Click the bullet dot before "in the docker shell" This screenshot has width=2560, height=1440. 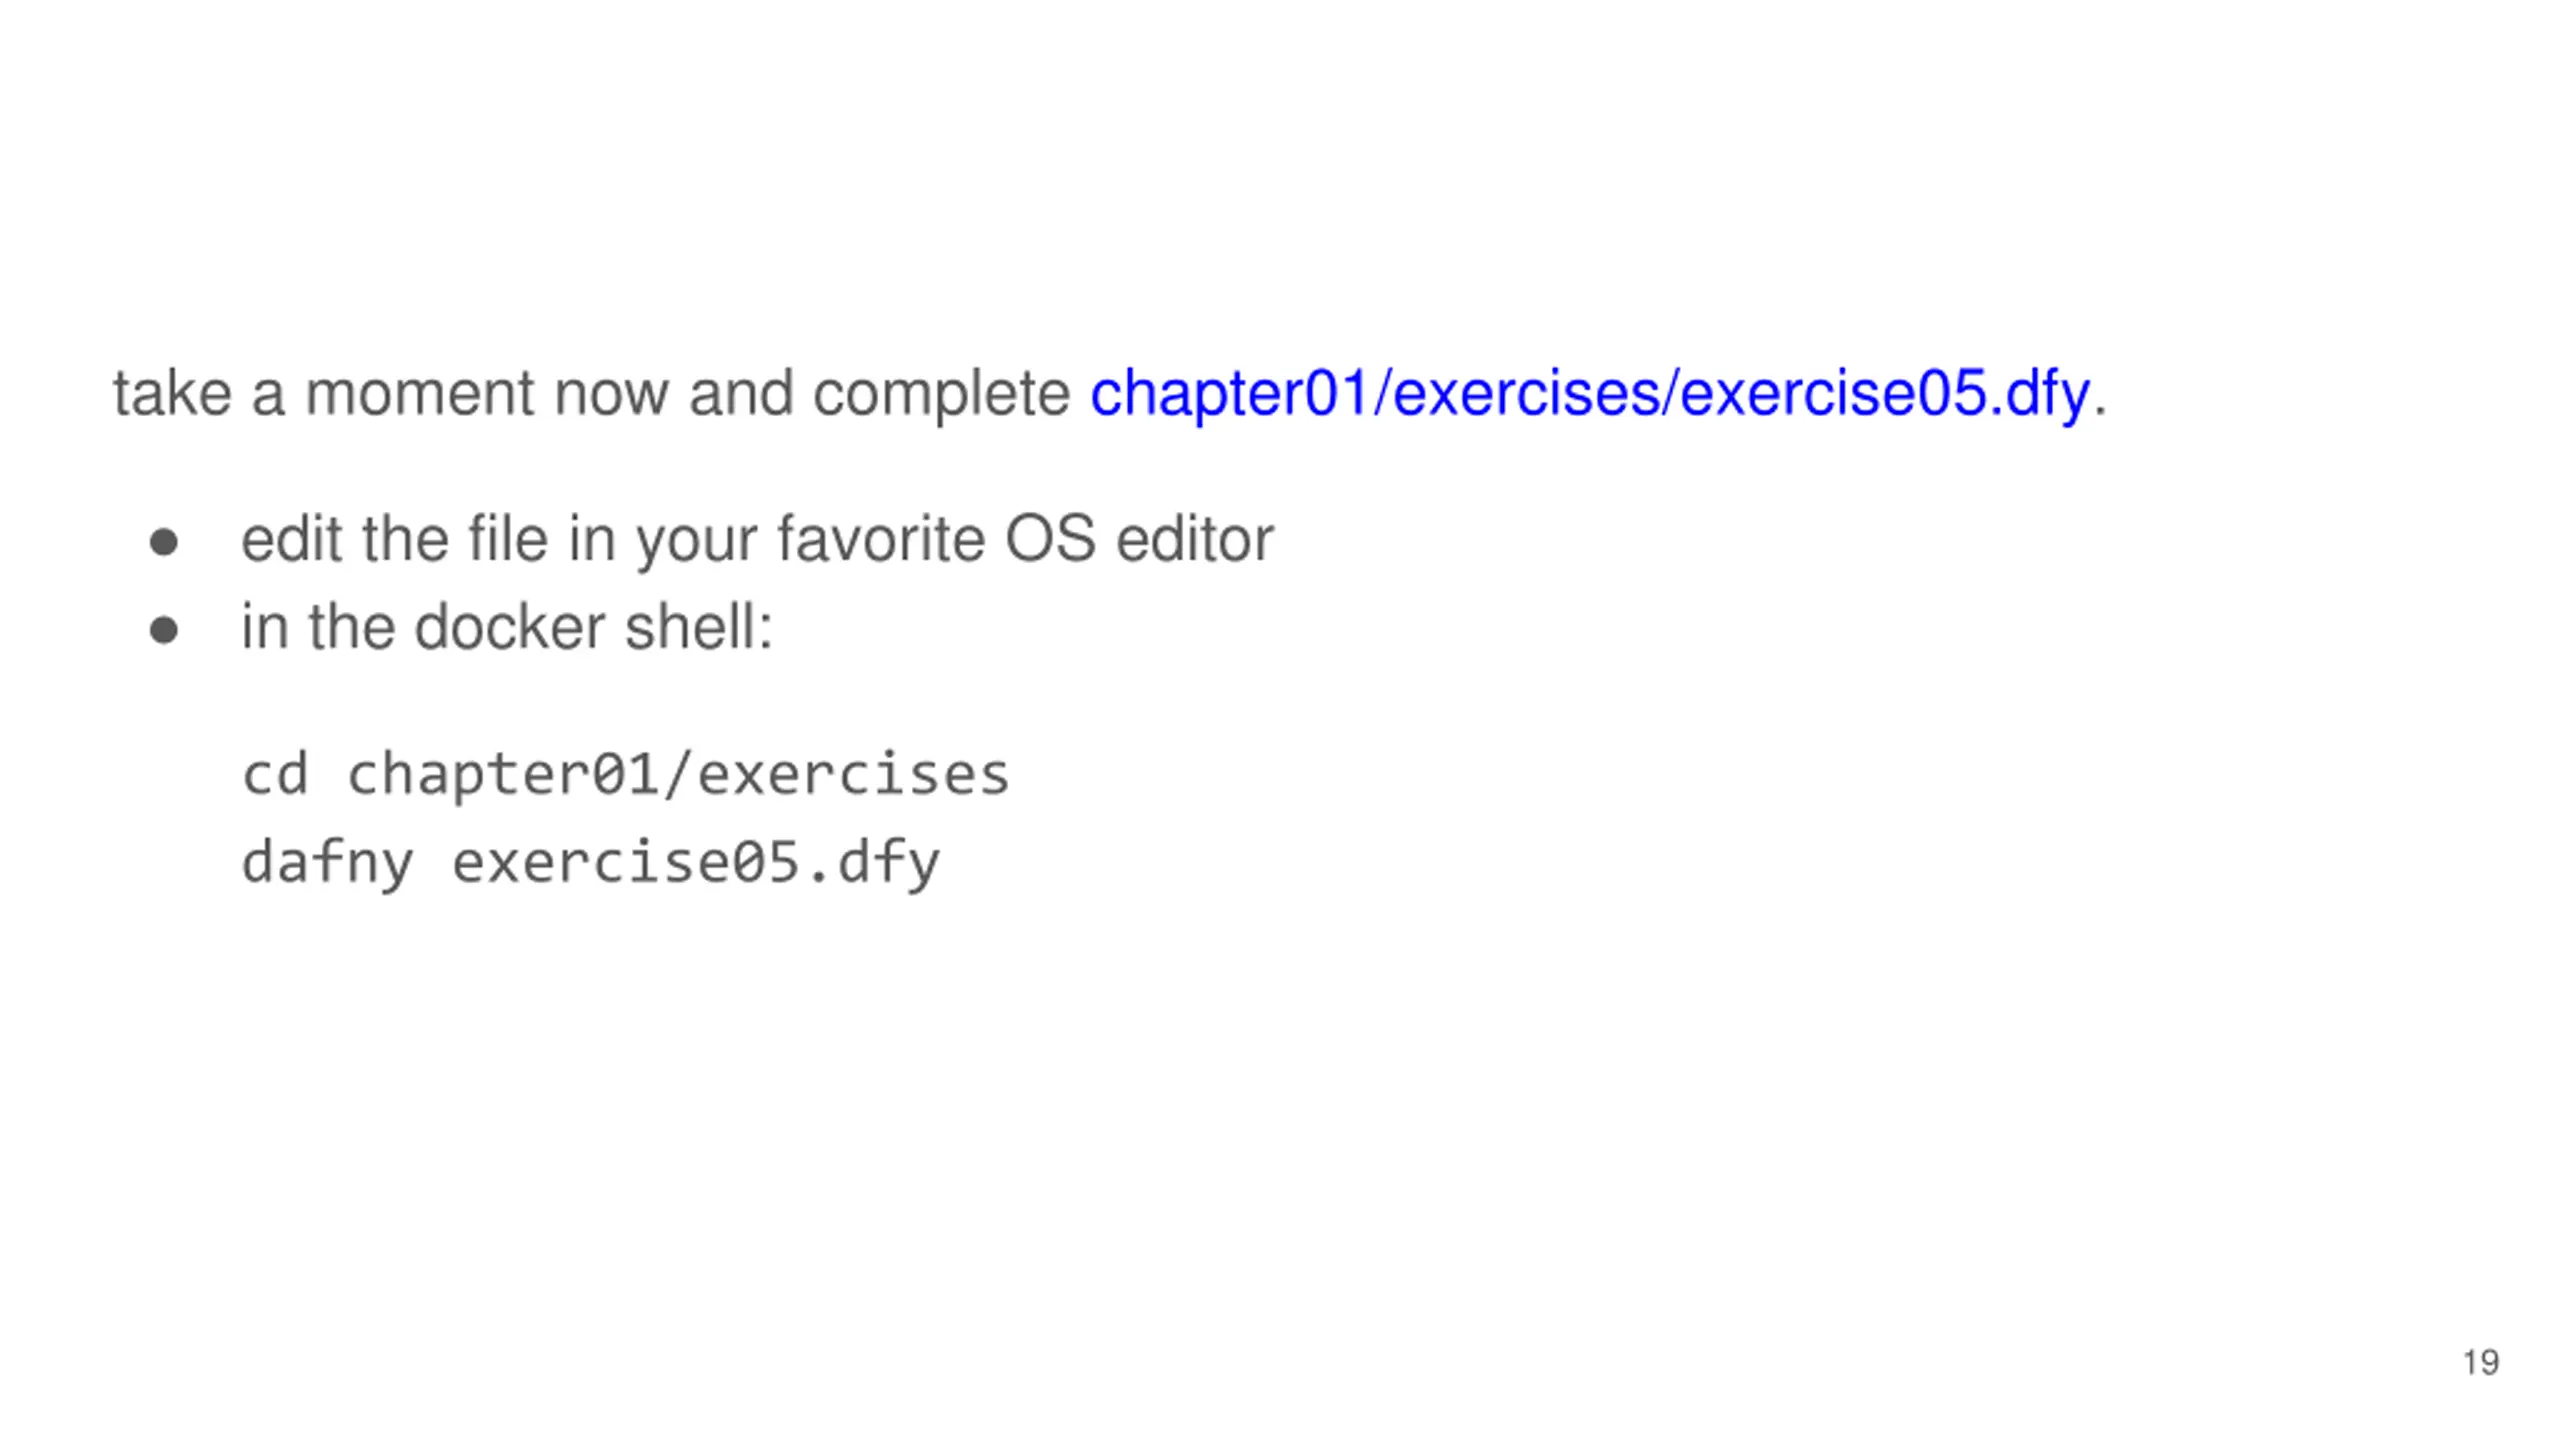164,631
